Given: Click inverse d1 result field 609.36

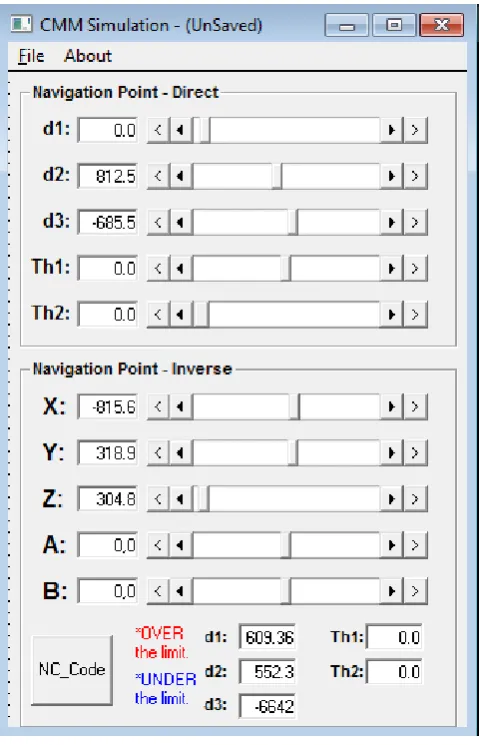Looking at the screenshot, I should [x=268, y=637].
